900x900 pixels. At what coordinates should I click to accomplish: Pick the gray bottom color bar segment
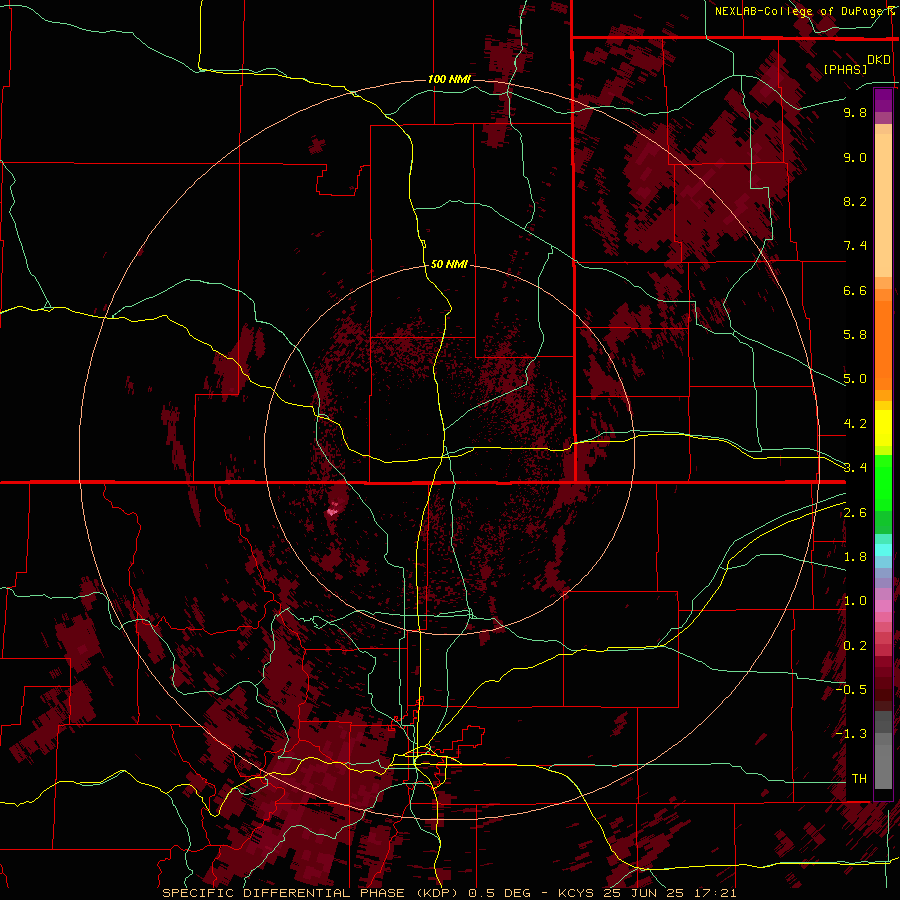point(883,761)
